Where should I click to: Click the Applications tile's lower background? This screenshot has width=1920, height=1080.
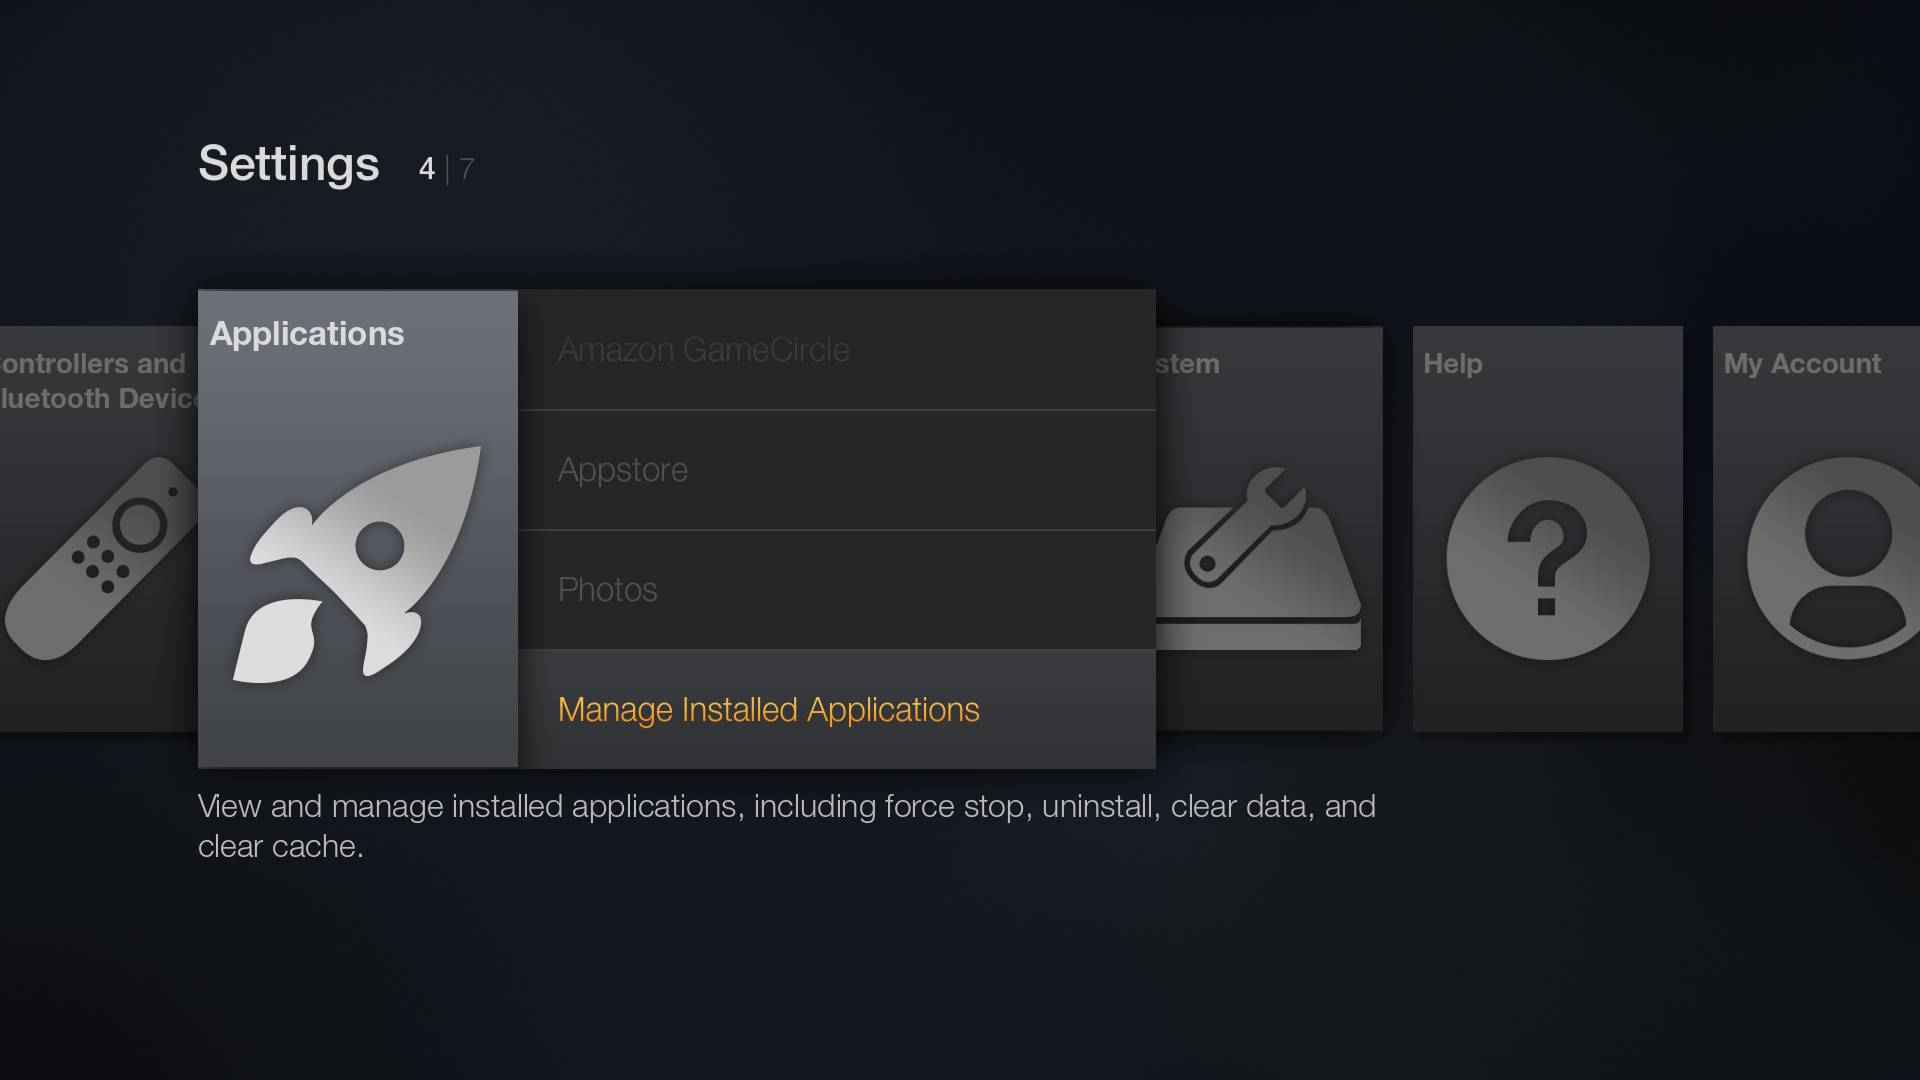click(x=357, y=730)
